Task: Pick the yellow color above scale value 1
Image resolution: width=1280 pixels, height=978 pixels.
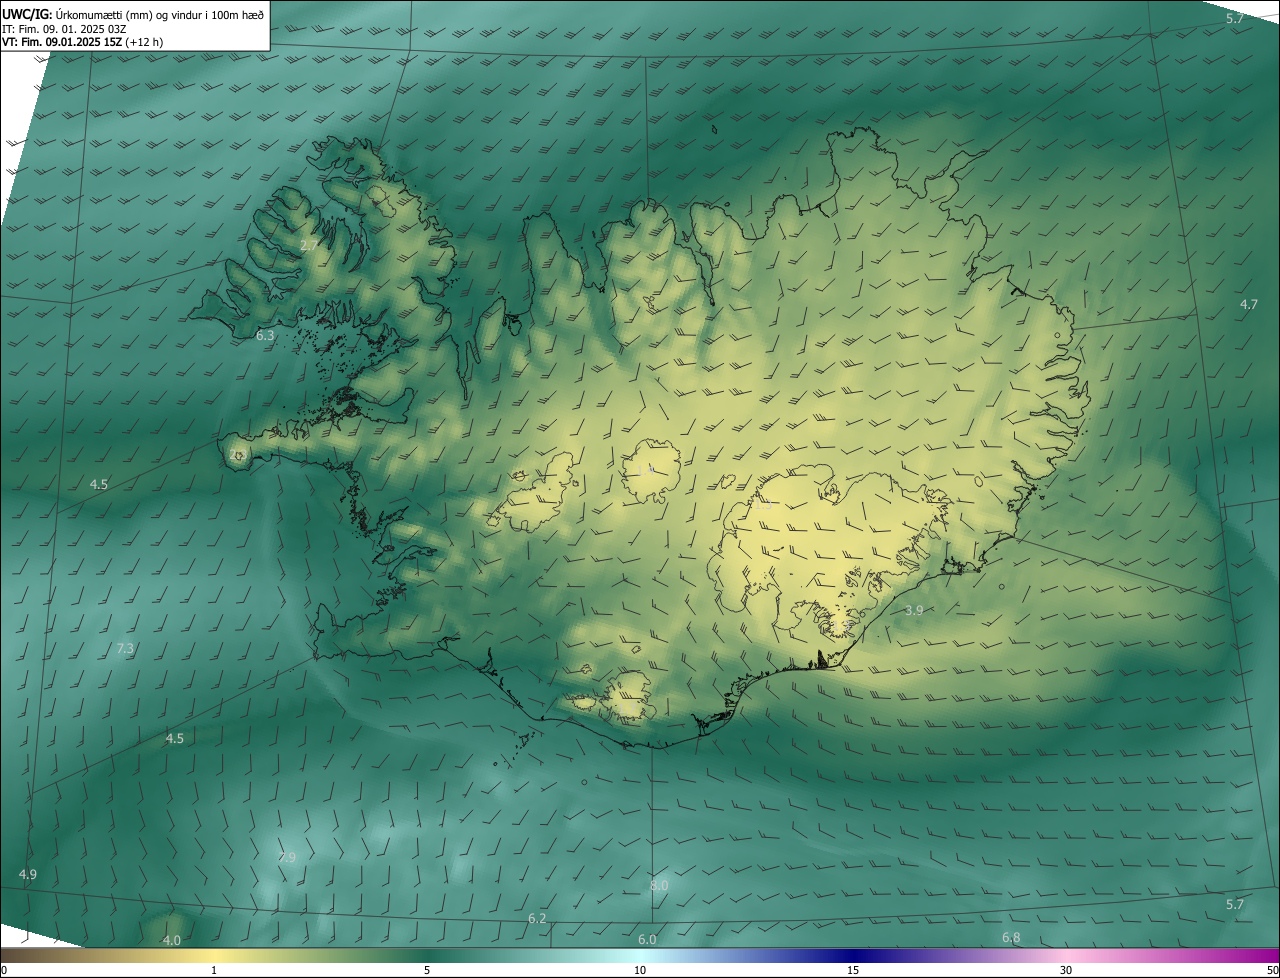Action: [214, 956]
